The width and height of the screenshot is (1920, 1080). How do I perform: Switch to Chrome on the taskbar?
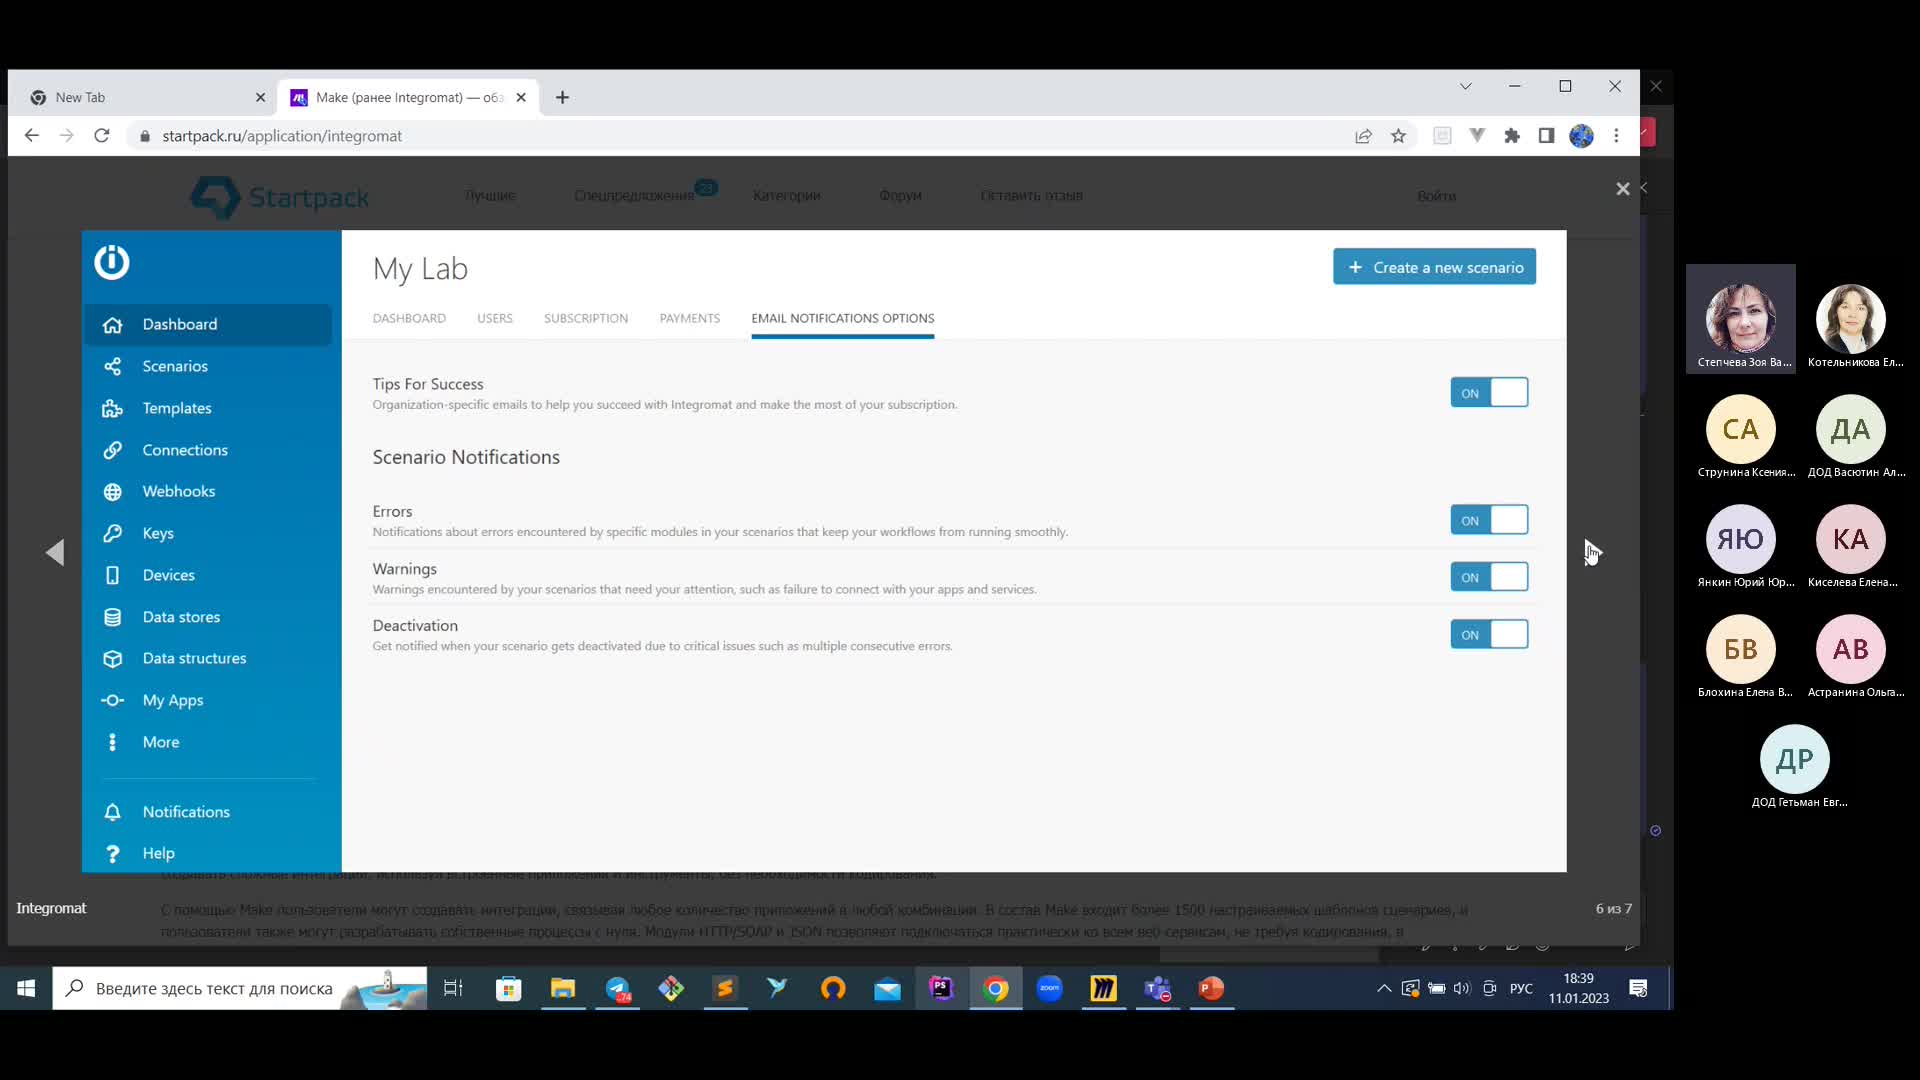(x=995, y=989)
